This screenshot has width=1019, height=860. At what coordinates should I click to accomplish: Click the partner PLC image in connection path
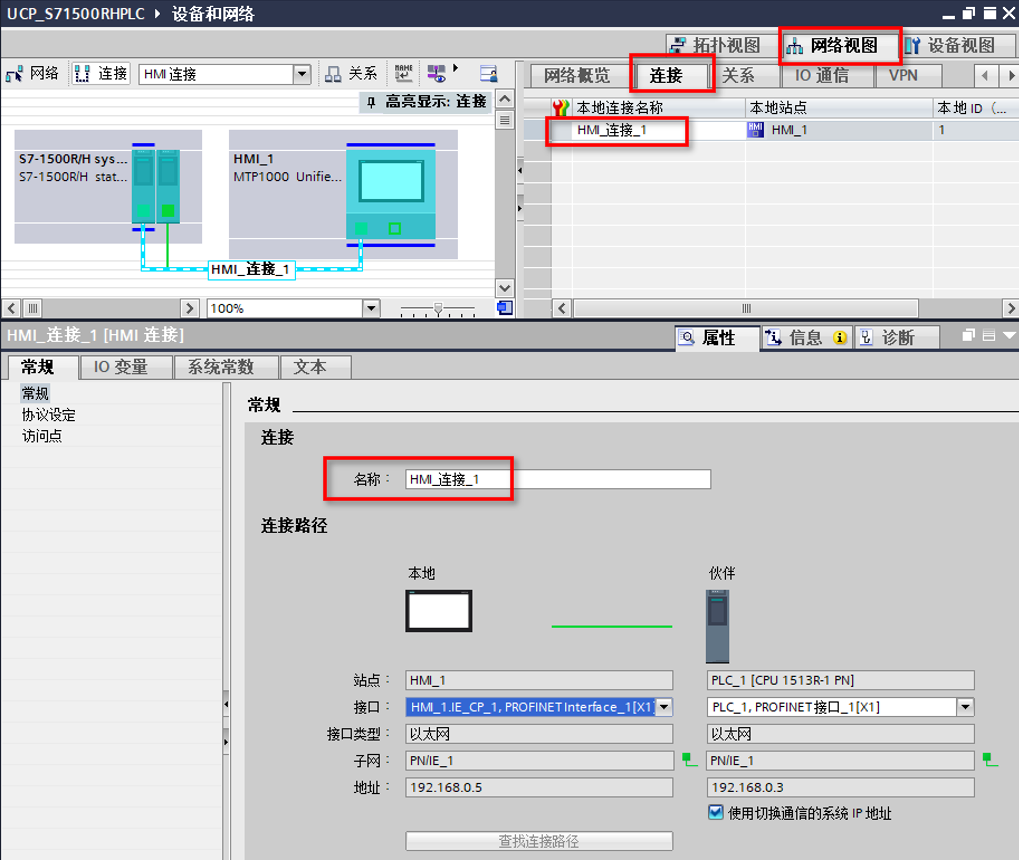[717, 625]
